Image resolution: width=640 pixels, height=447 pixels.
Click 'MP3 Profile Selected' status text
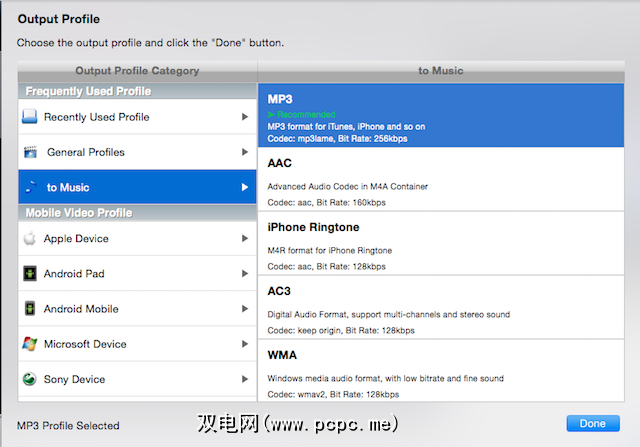68,426
